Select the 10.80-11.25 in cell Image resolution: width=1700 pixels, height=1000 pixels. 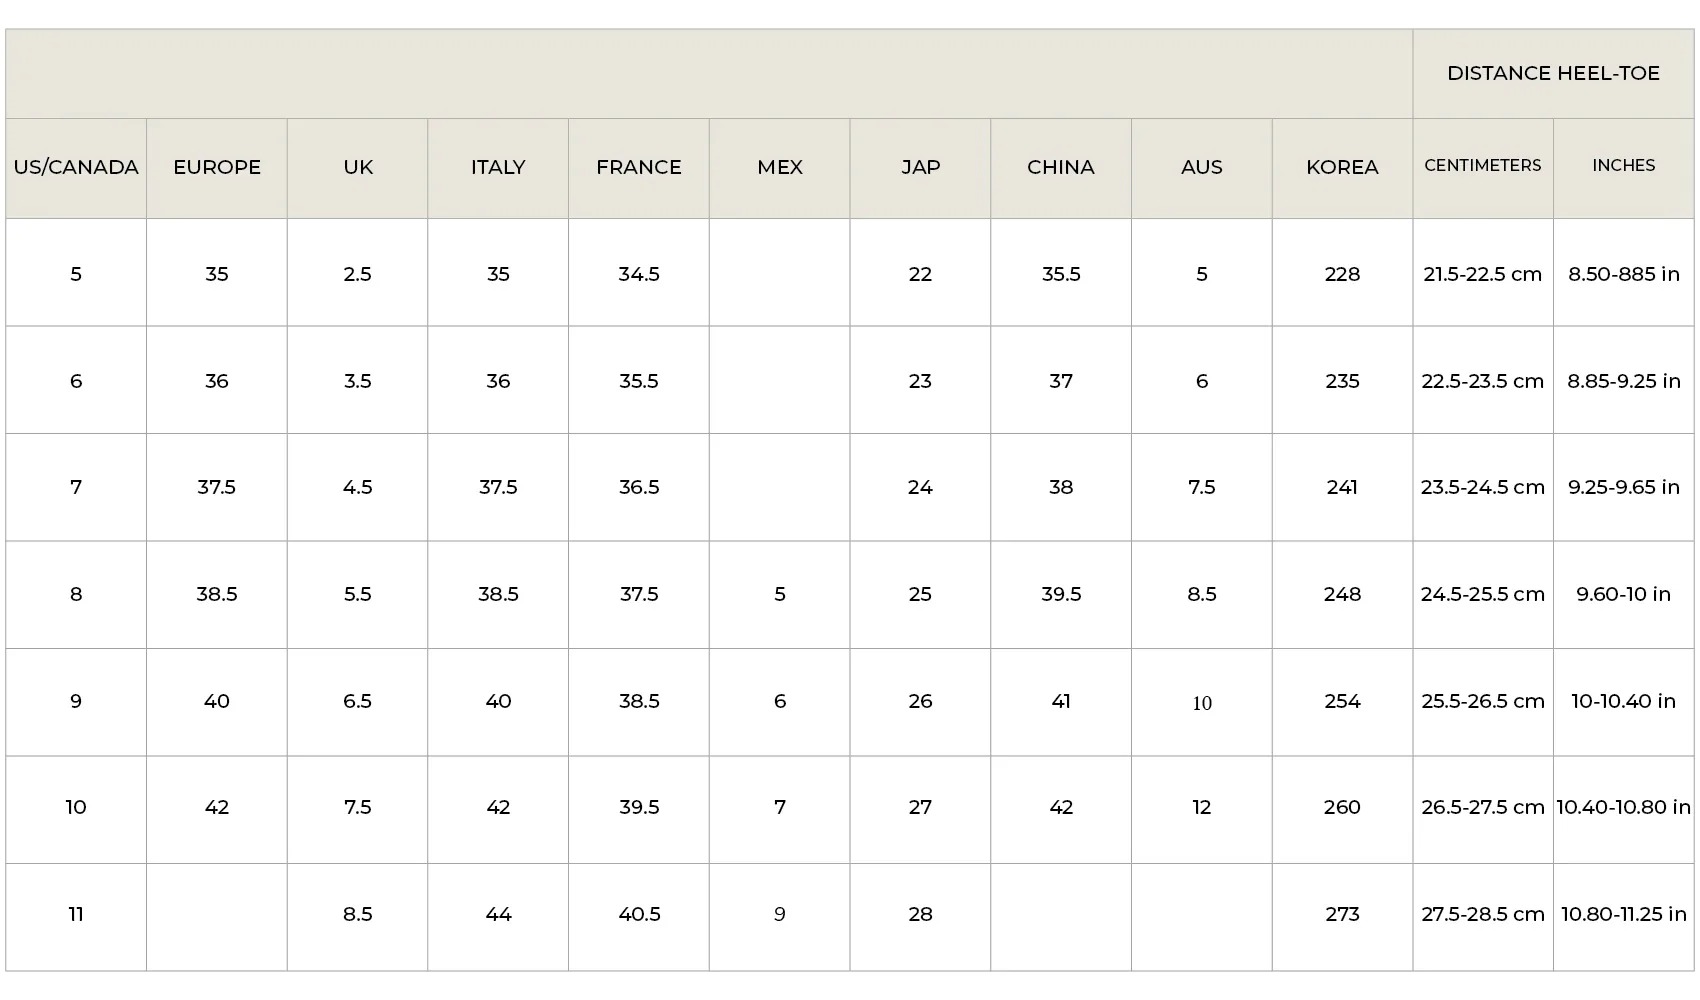pyautogui.click(x=1624, y=914)
